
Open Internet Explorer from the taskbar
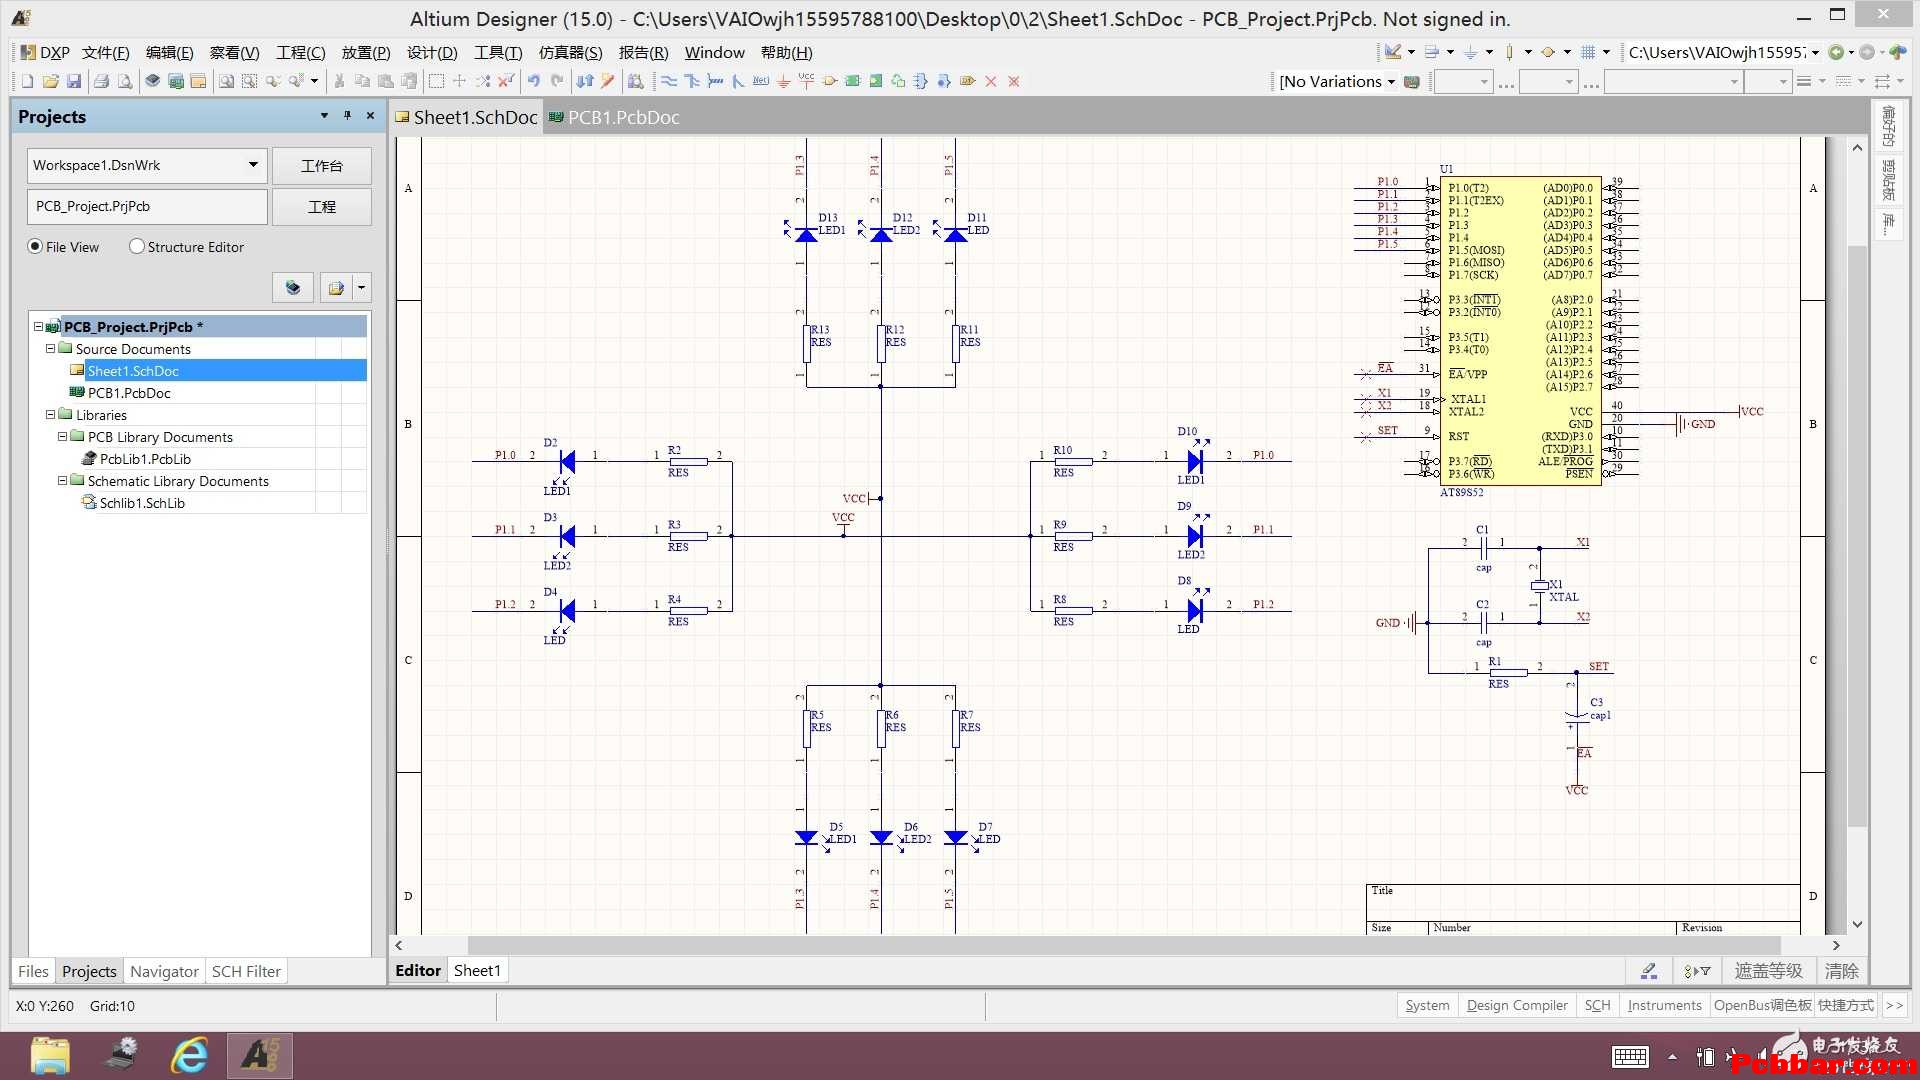[x=189, y=1056]
